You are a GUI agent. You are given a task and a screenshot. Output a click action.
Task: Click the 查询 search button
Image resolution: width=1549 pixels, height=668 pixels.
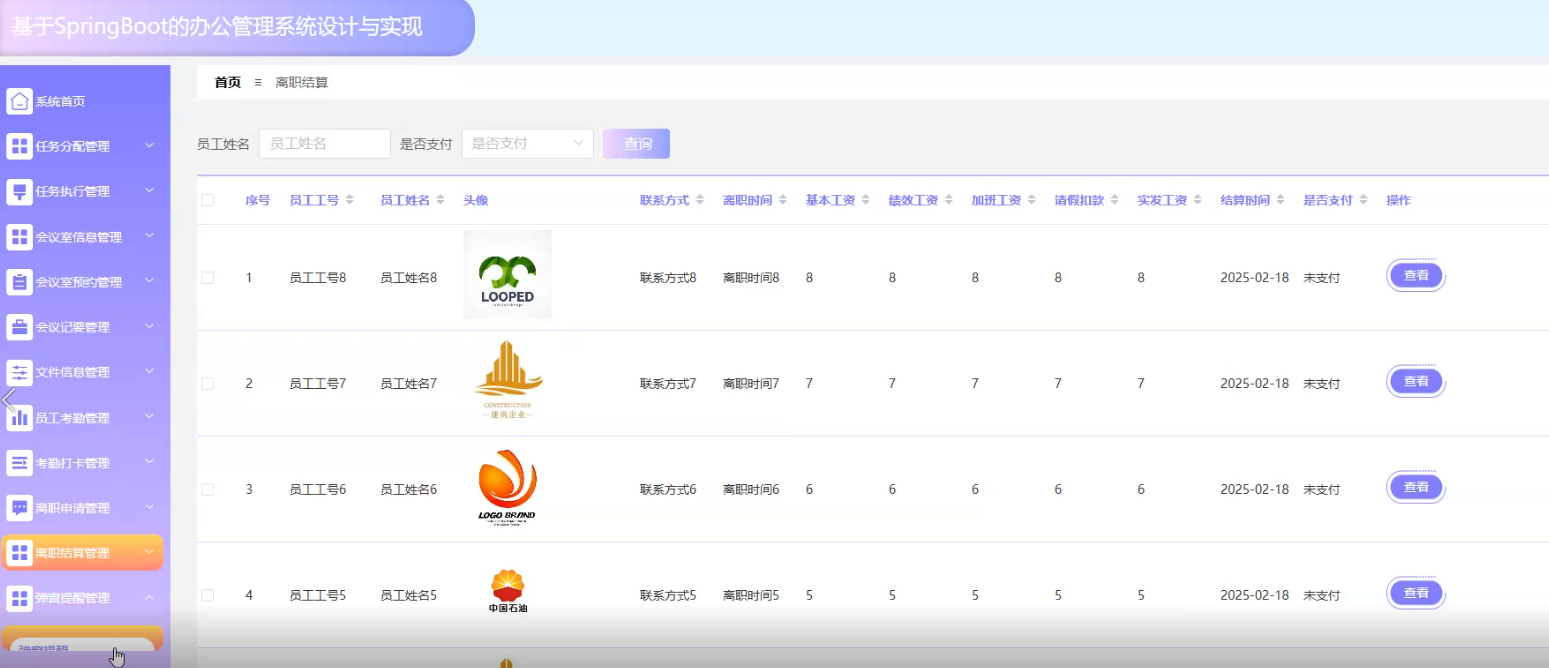pos(637,144)
